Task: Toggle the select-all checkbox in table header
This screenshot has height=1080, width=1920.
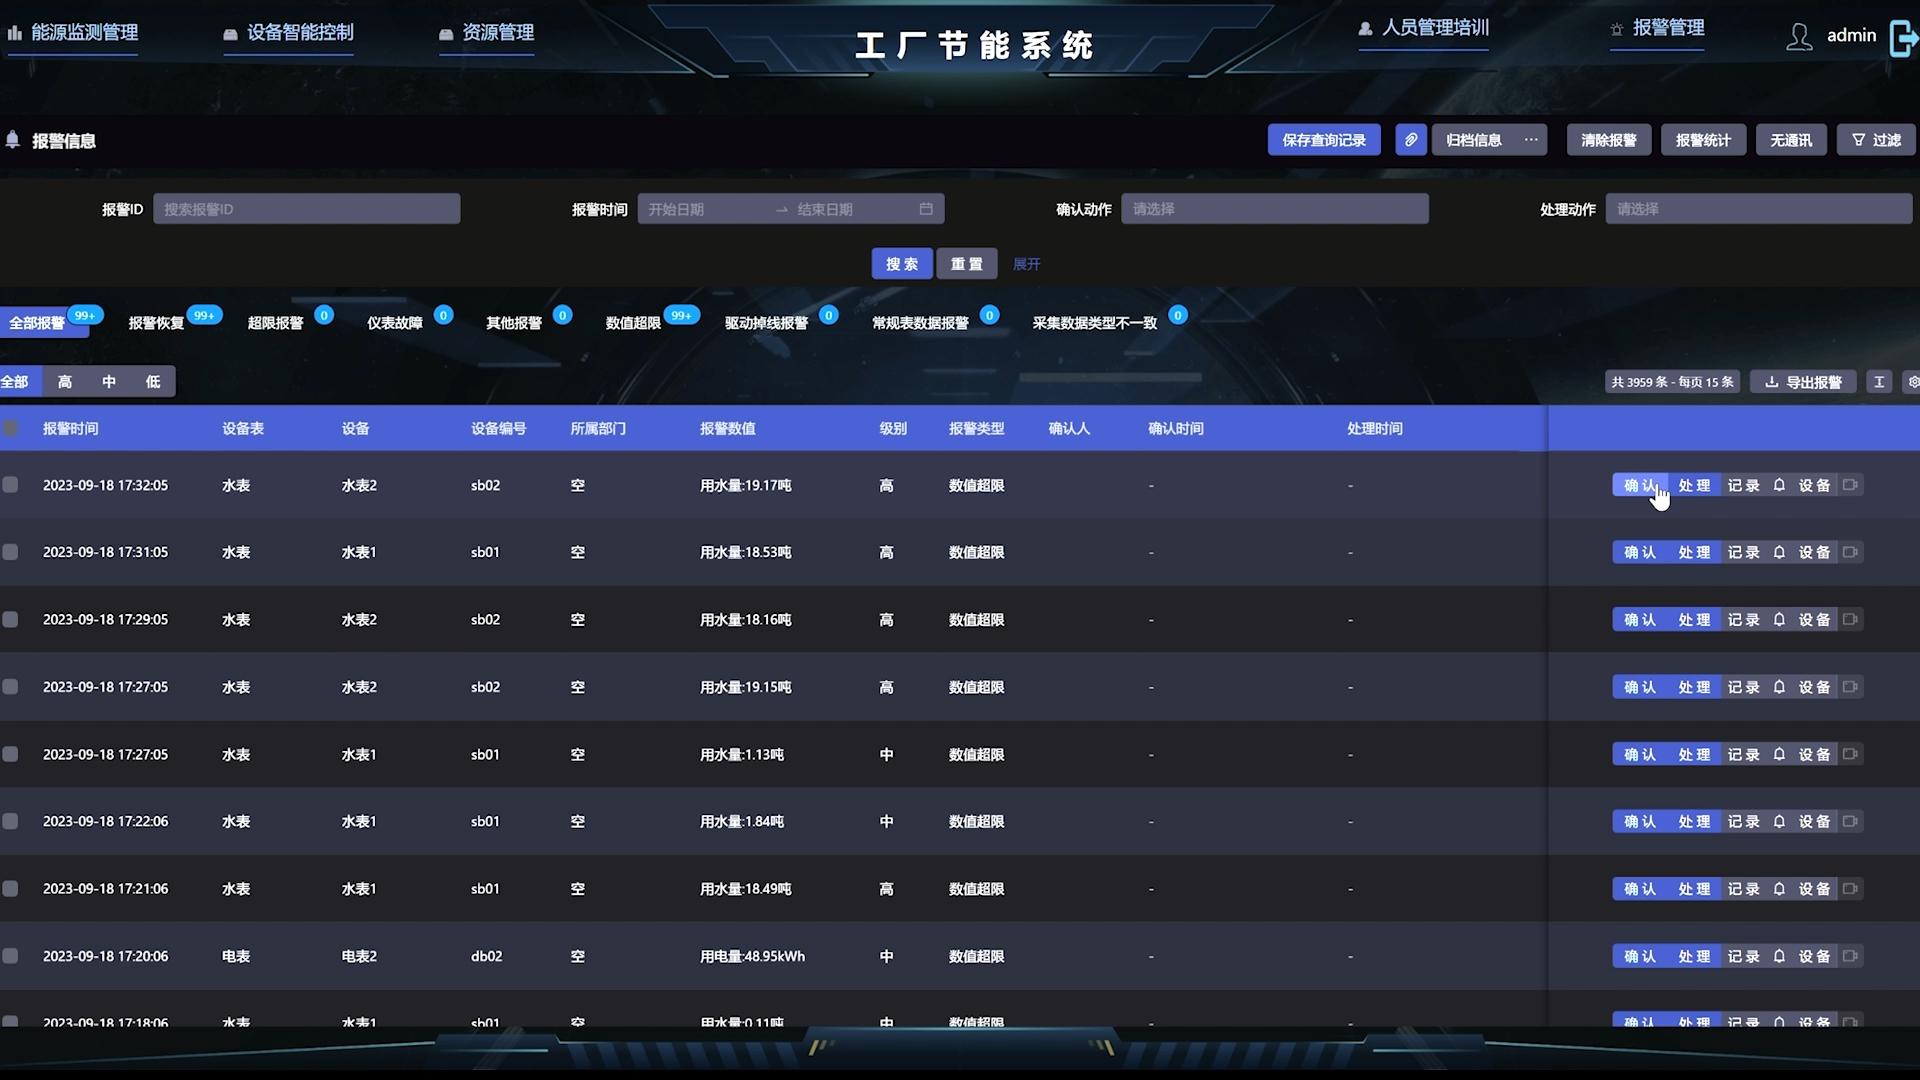Action: point(10,428)
